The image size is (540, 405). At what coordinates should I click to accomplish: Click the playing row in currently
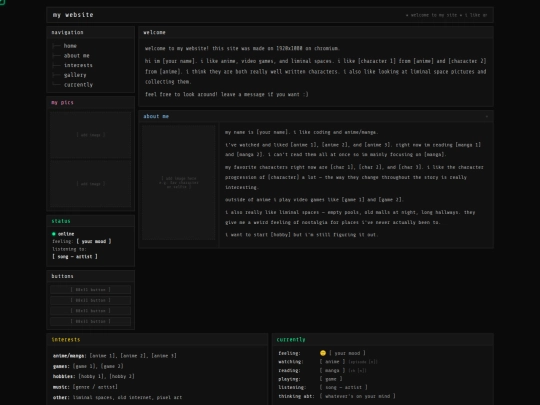coord(310,379)
